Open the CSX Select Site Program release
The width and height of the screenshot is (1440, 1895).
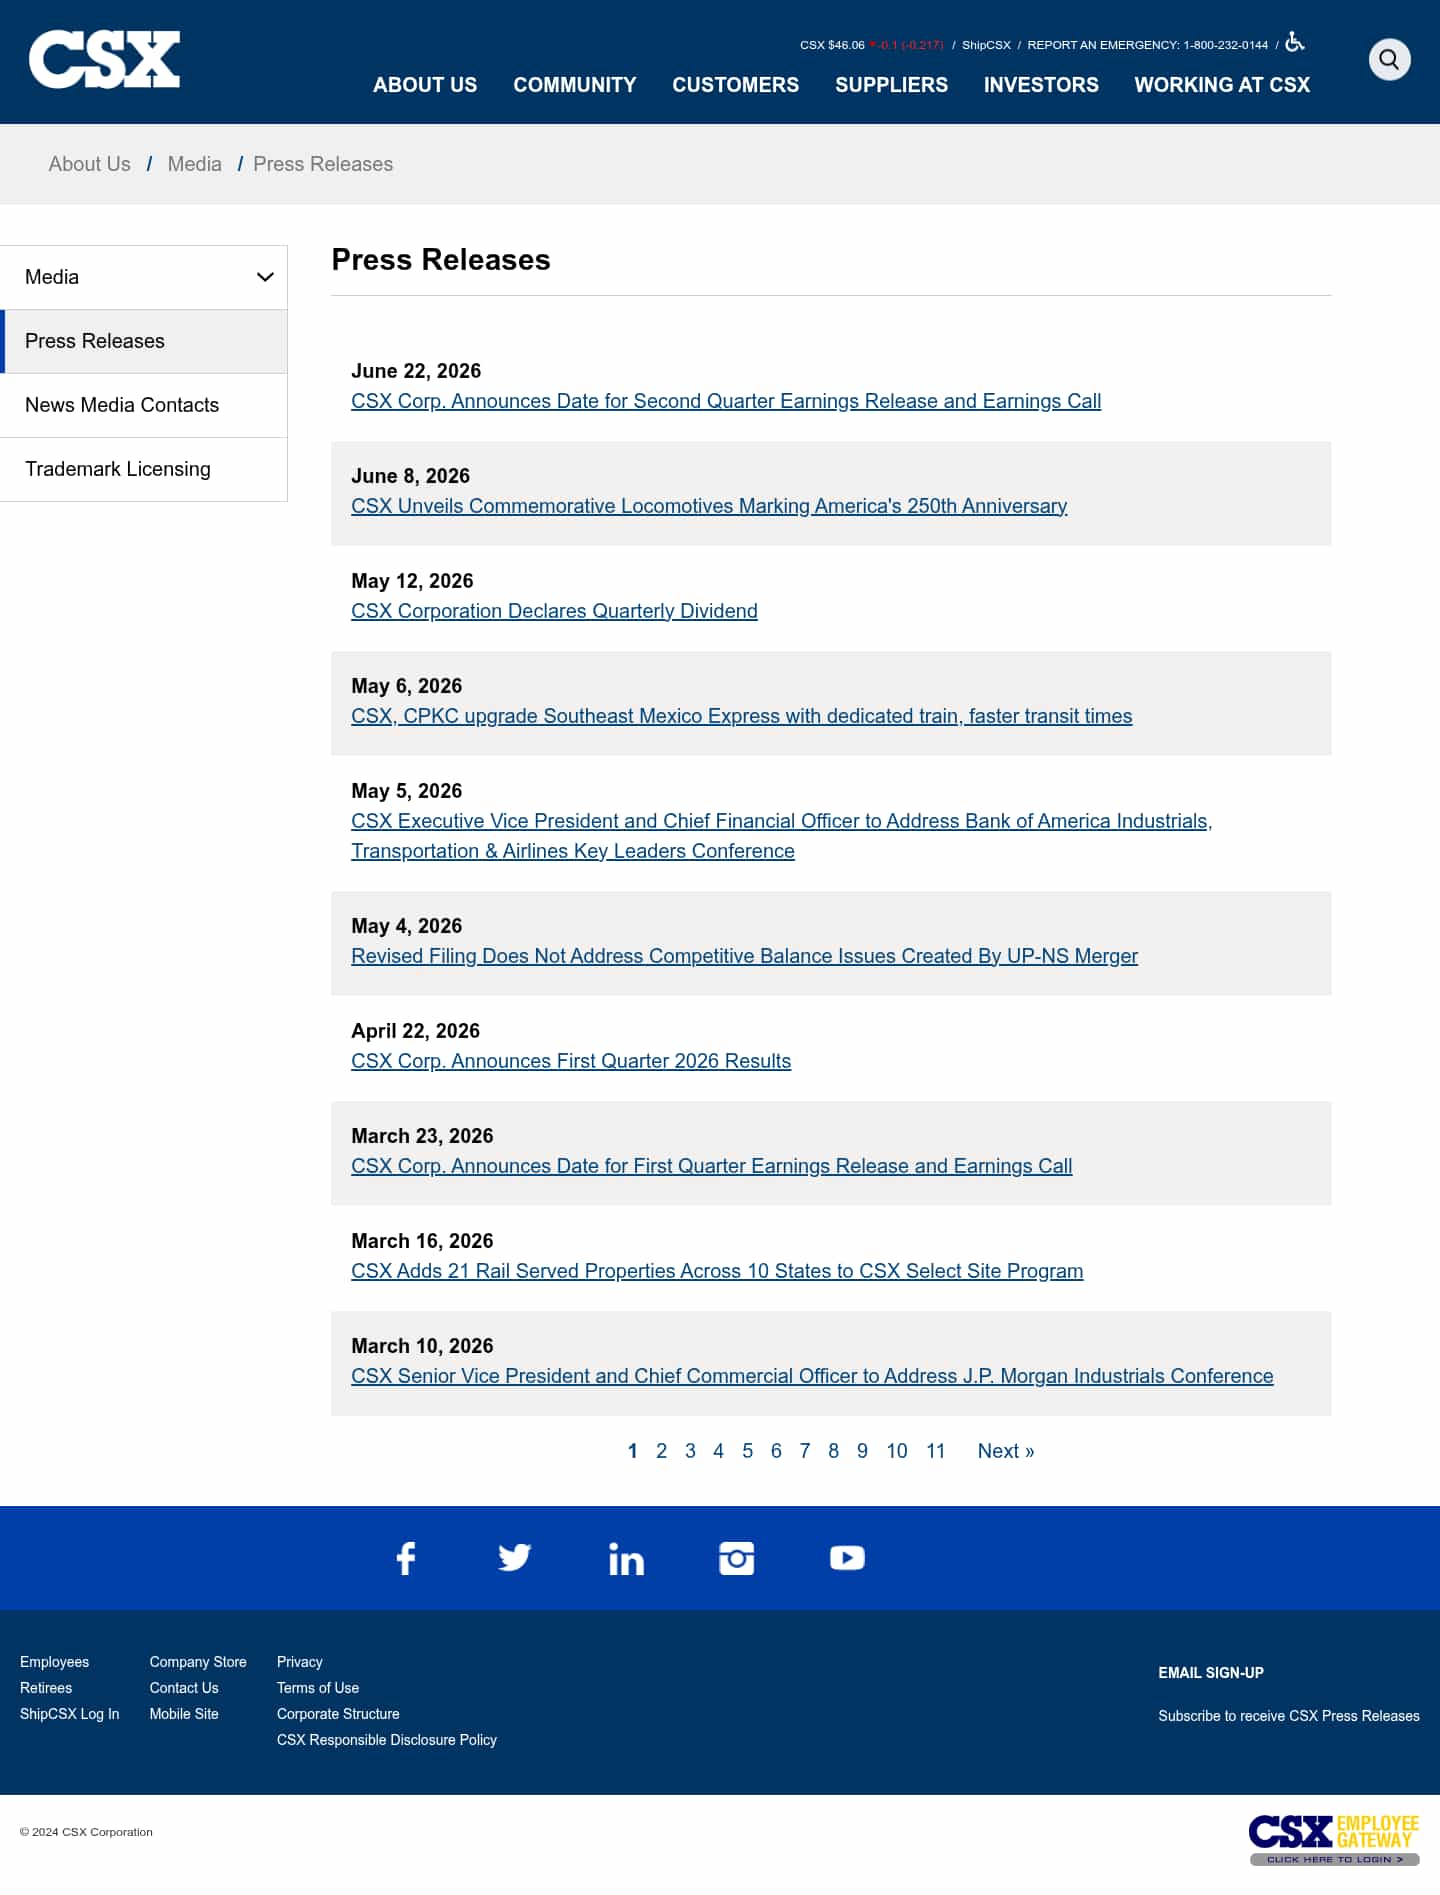[717, 1271]
